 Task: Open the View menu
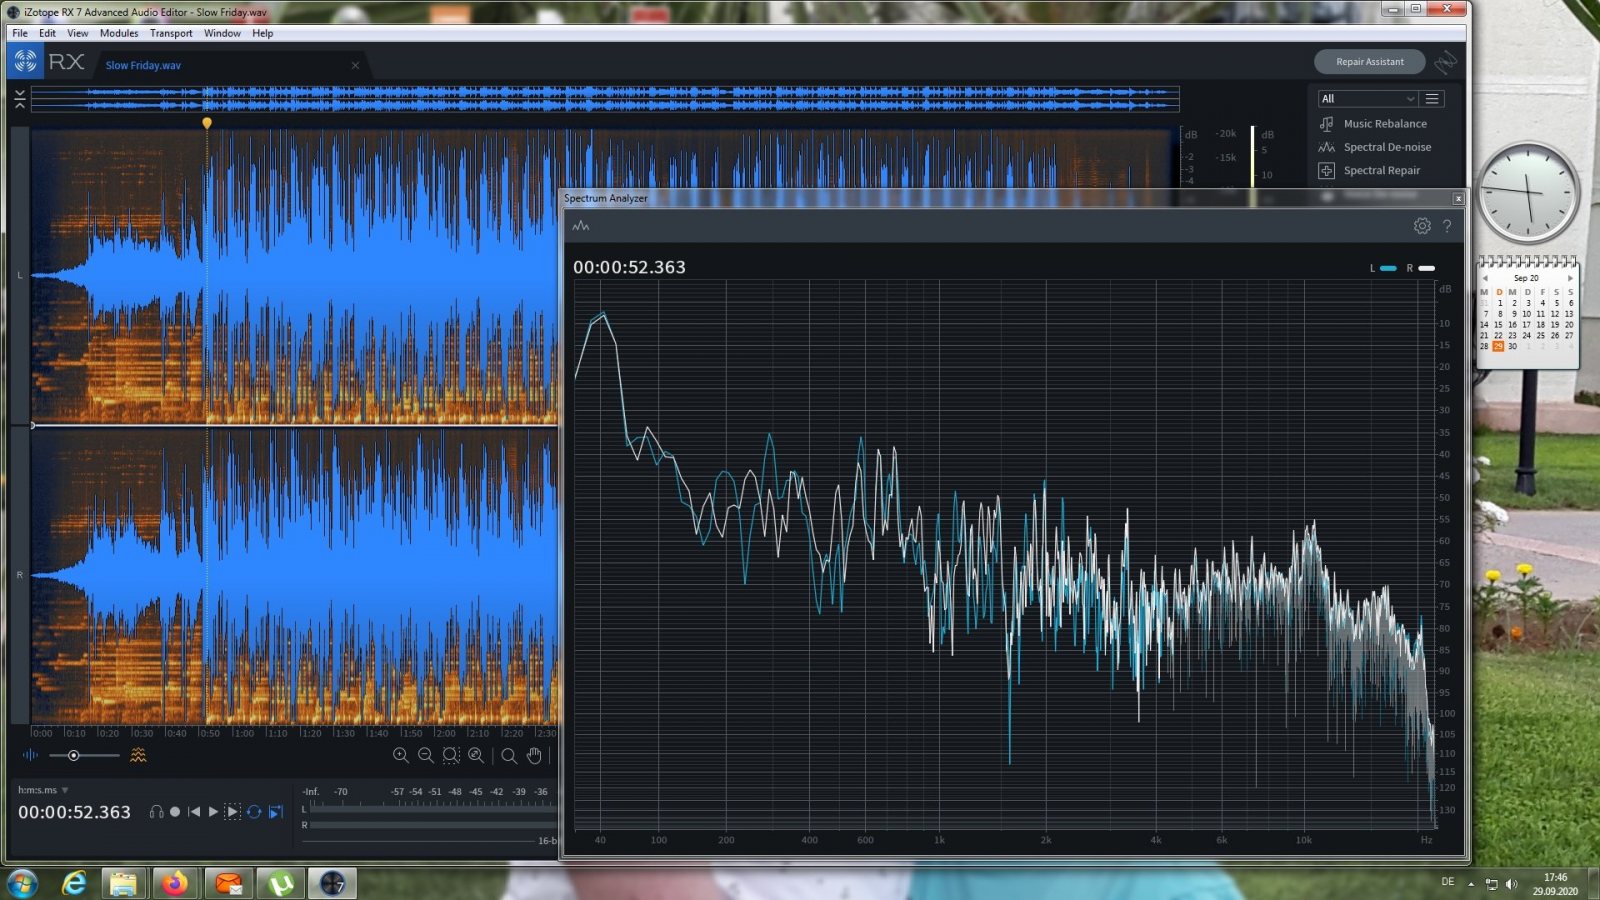(x=77, y=33)
